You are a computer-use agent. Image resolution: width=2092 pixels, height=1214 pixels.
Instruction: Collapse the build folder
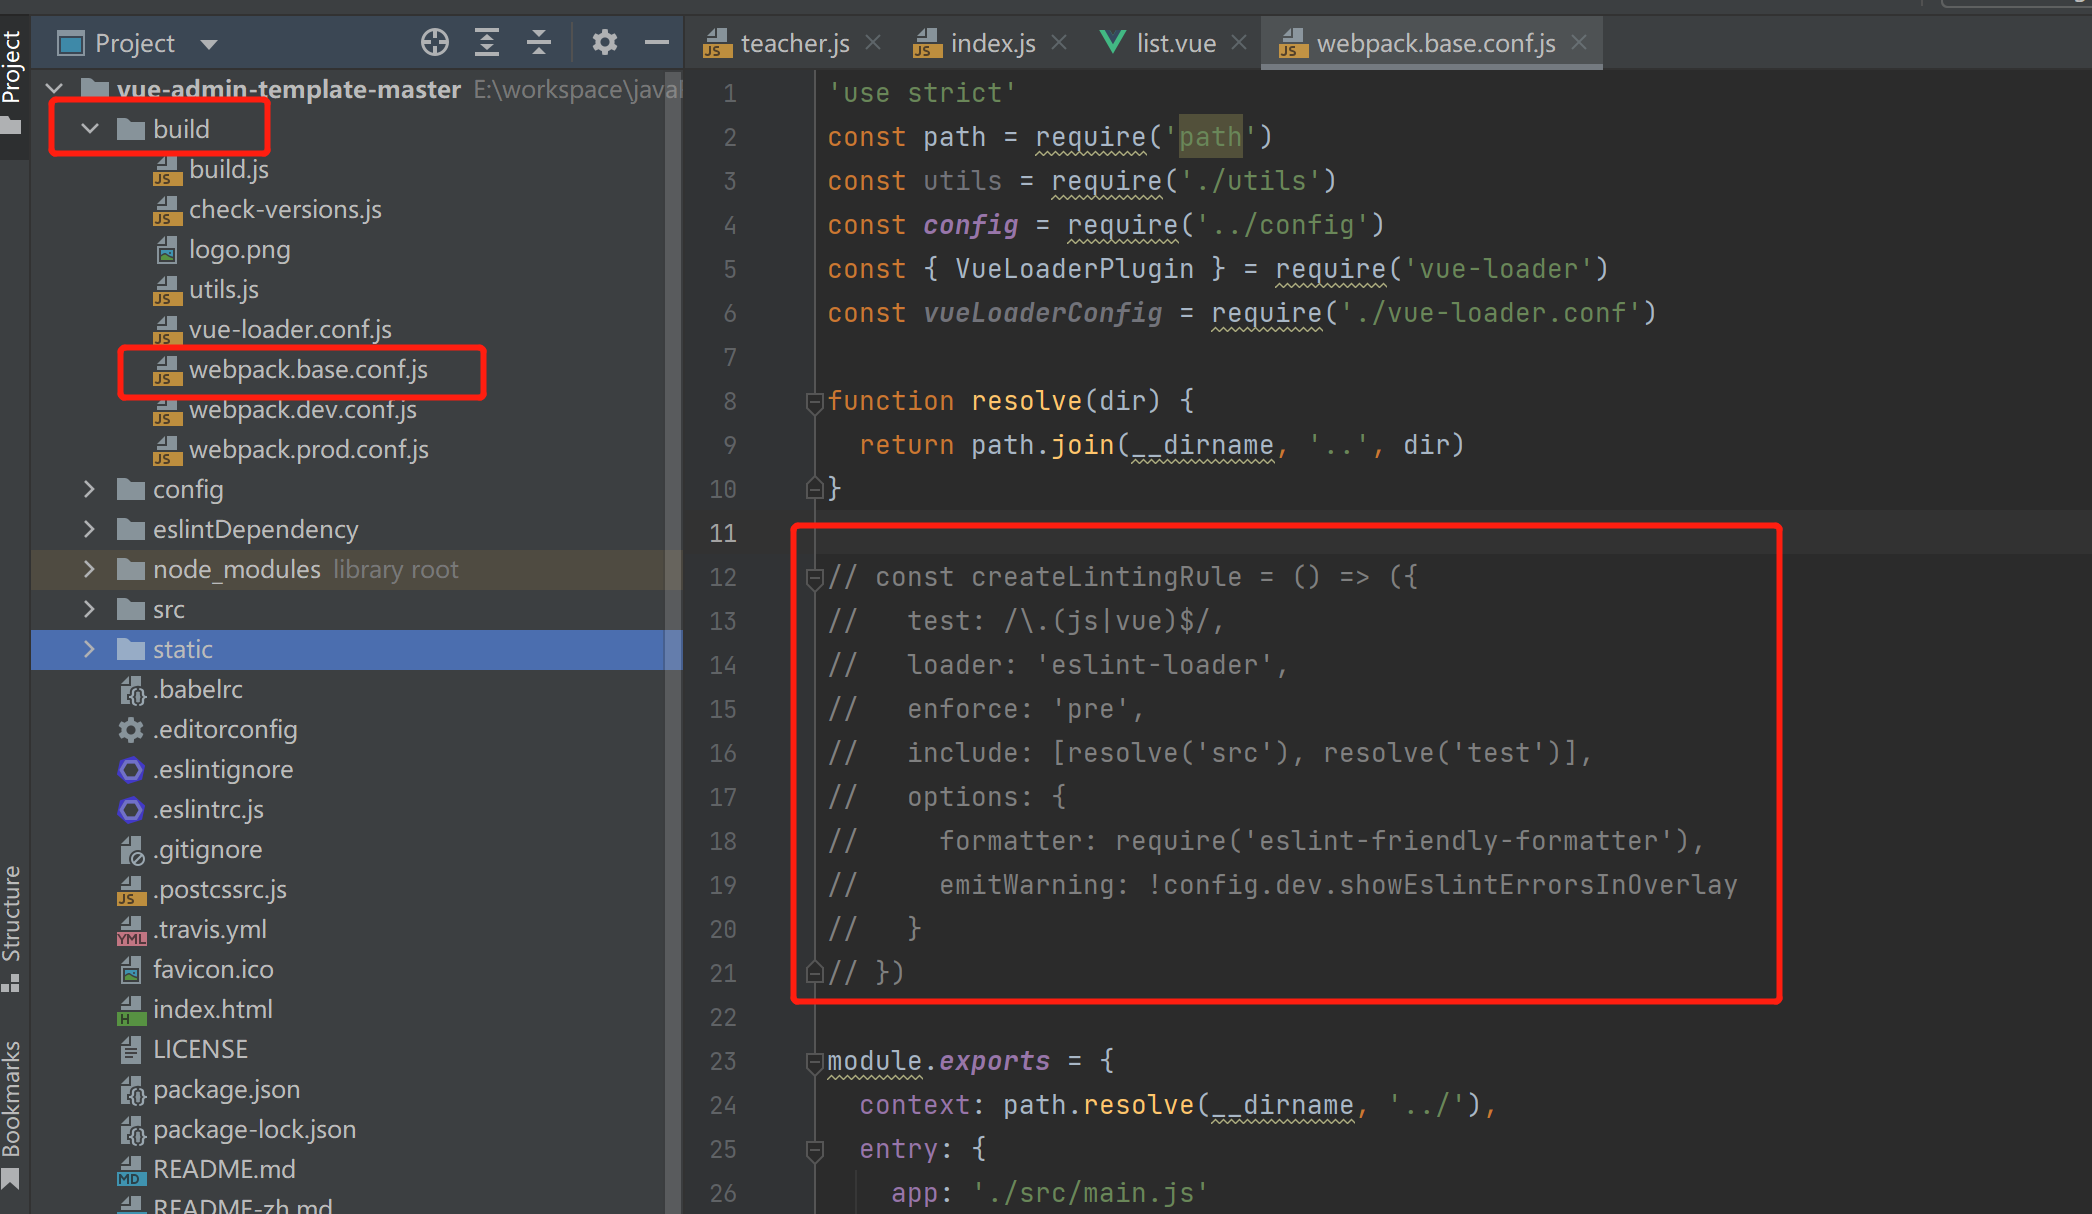(90, 129)
